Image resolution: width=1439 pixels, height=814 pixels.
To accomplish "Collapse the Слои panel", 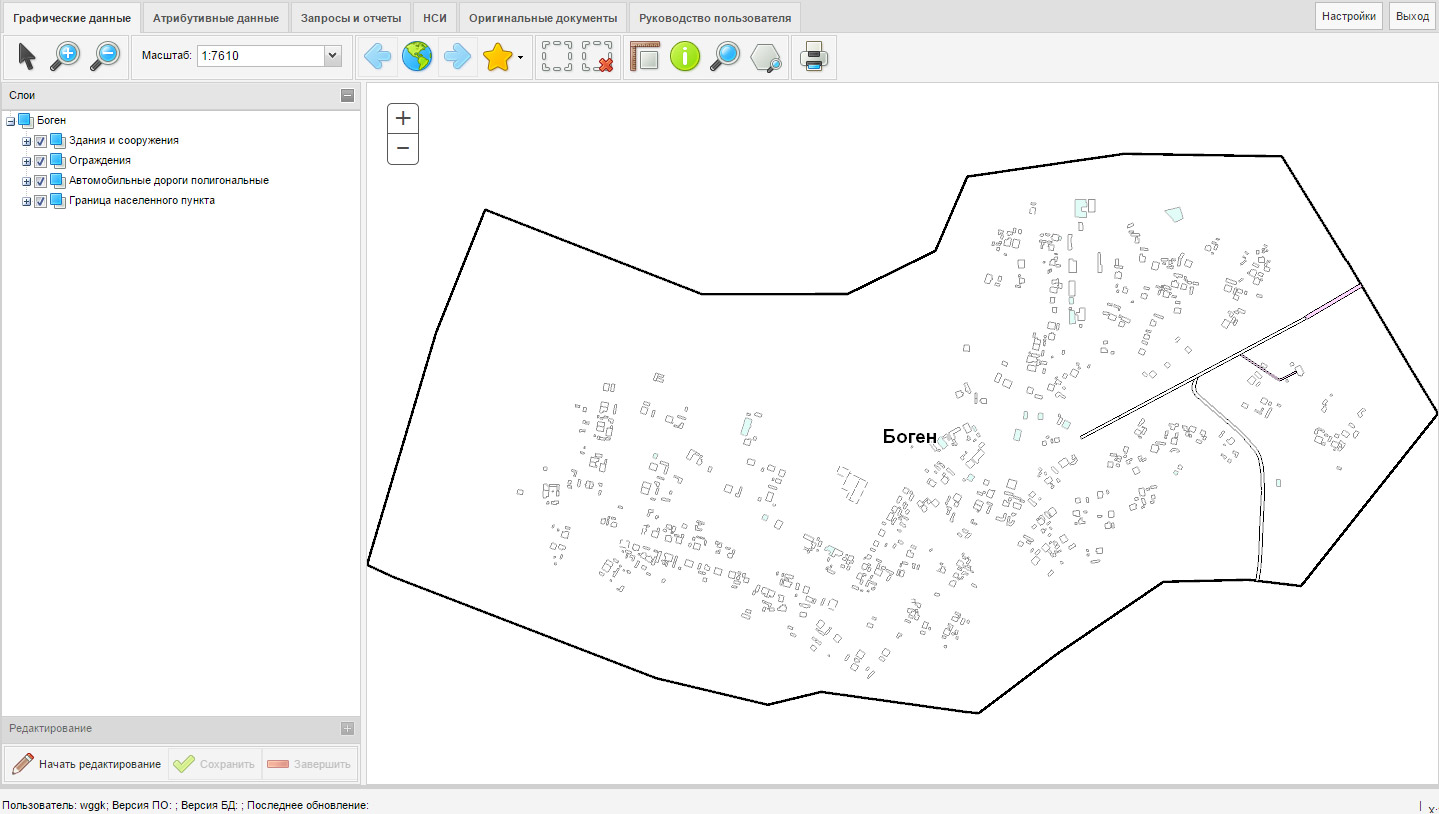I will coord(347,96).
